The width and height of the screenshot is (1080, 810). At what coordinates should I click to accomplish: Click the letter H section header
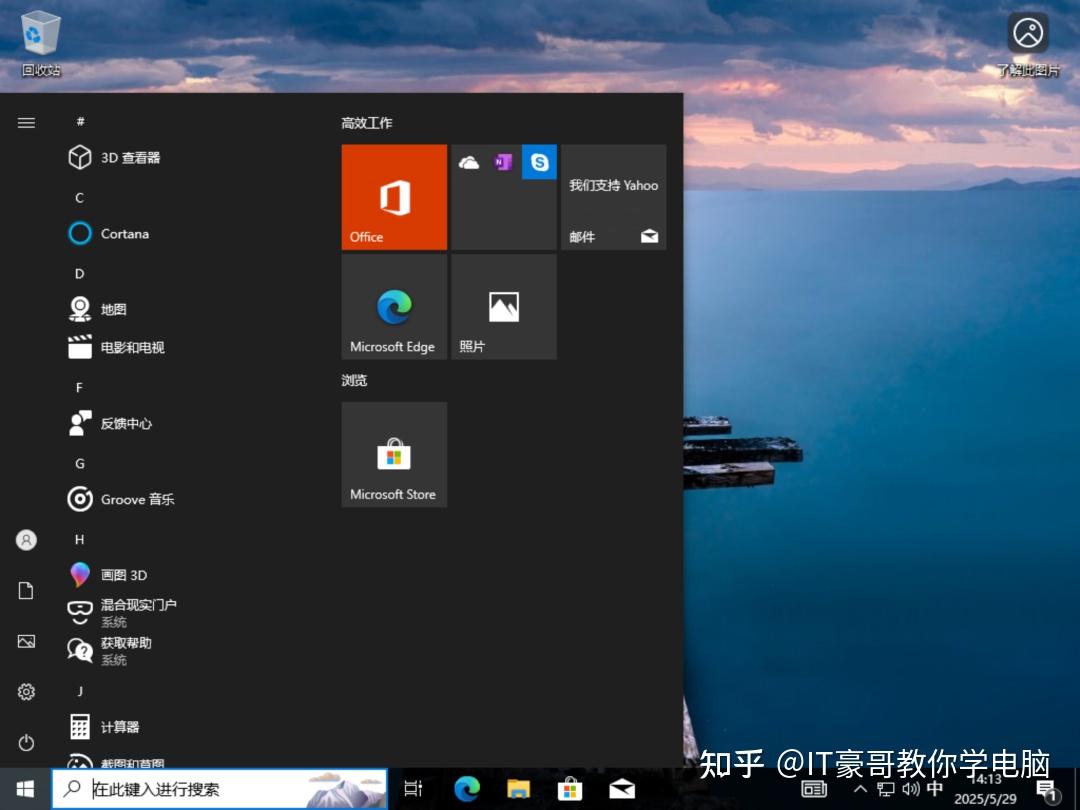click(79, 539)
